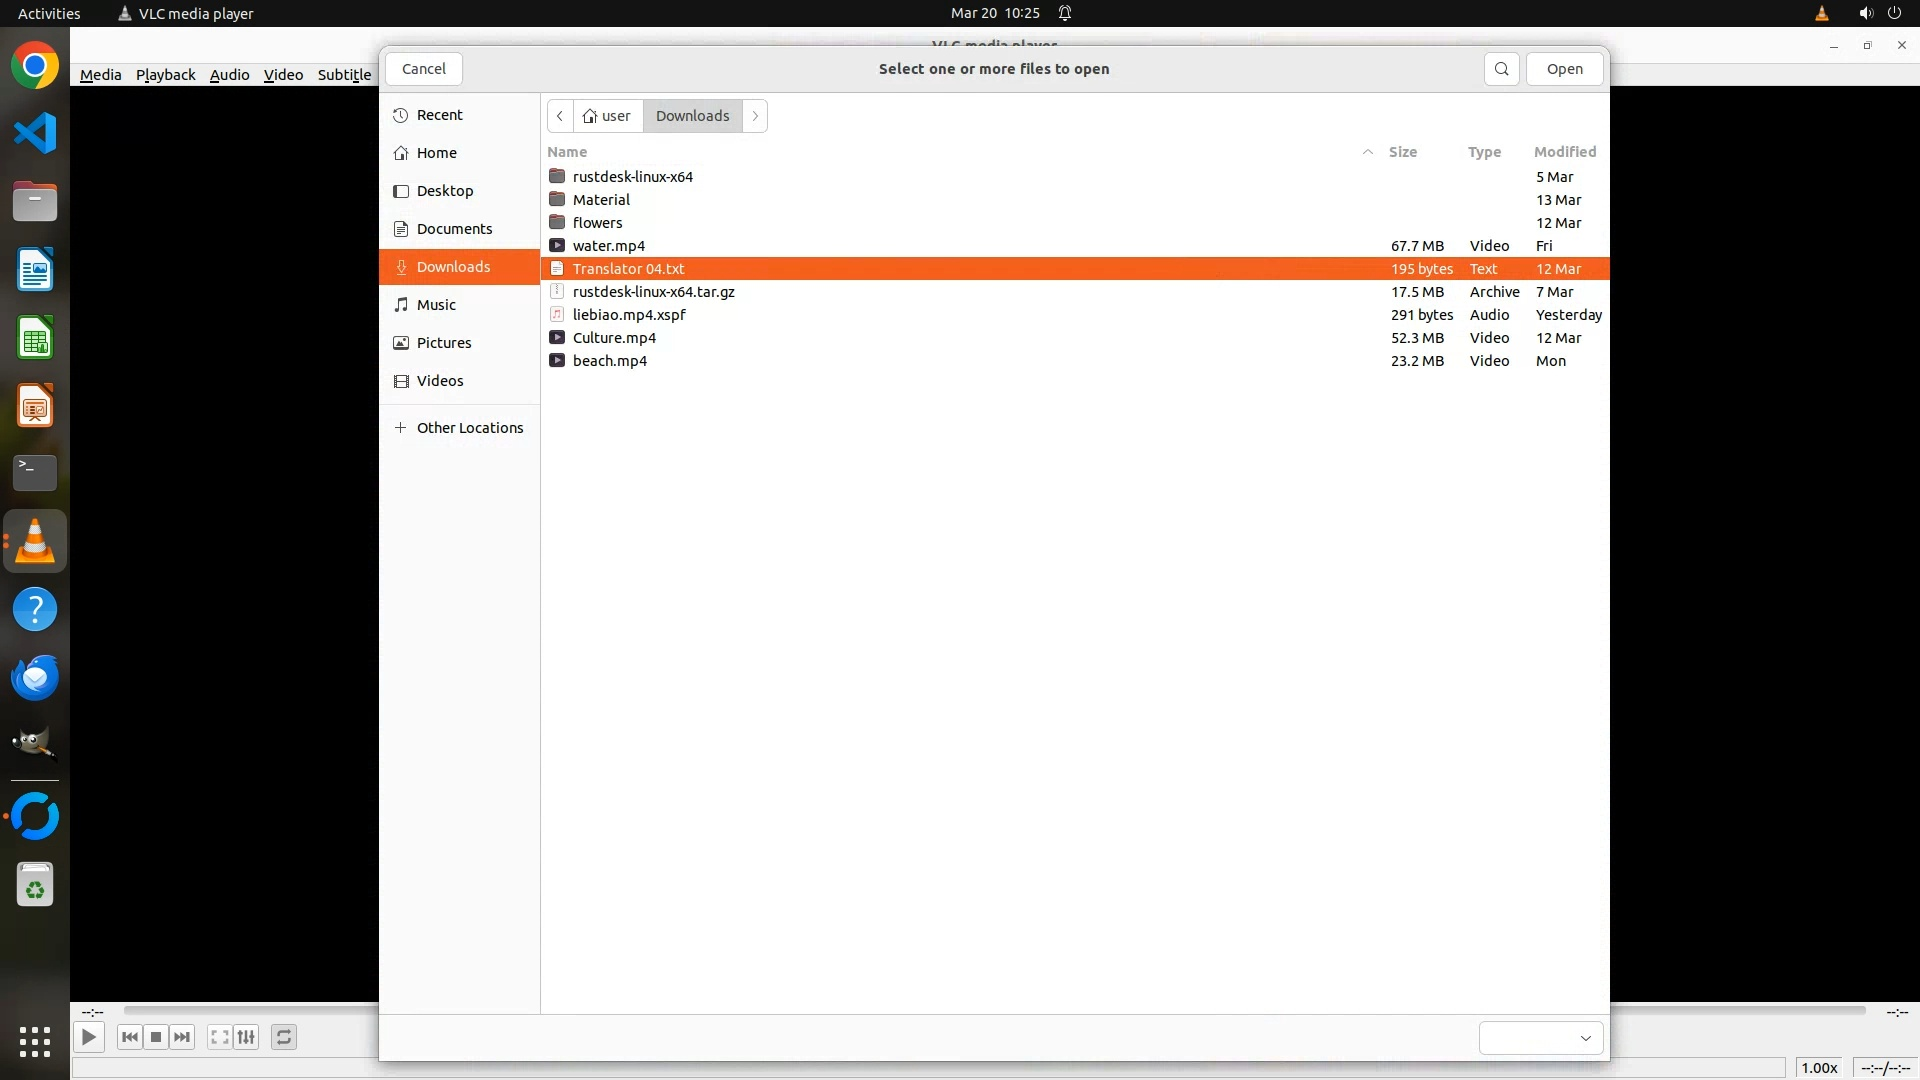Viewport: 1920px width, 1080px height.
Task: Open the file type filter dropdown
Action: [x=1541, y=1038]
